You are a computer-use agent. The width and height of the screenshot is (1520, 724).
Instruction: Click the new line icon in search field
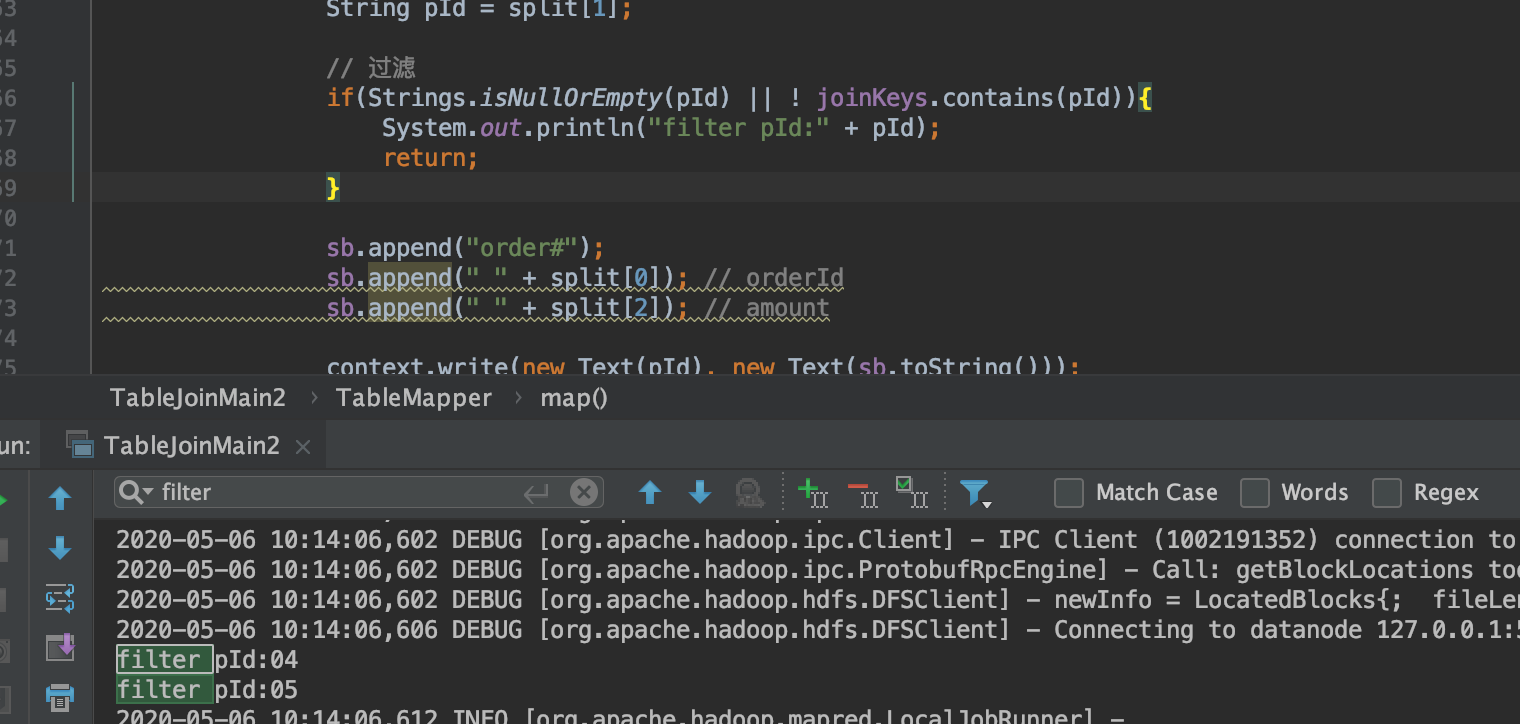537,492
